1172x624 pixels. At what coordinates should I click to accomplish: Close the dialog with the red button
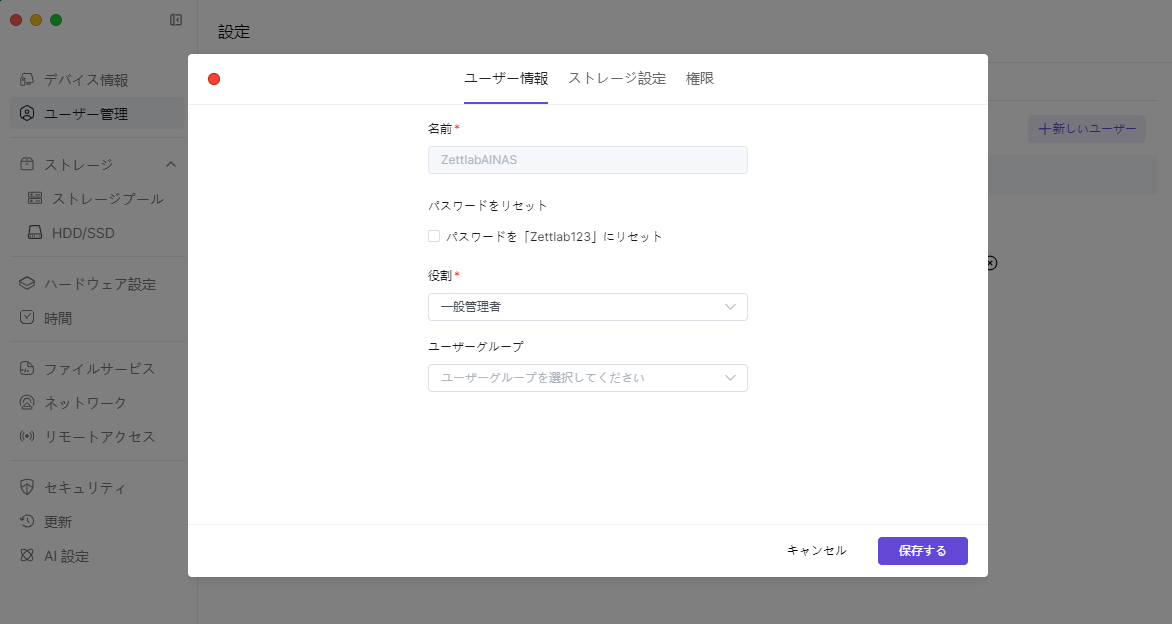[214, 79]
